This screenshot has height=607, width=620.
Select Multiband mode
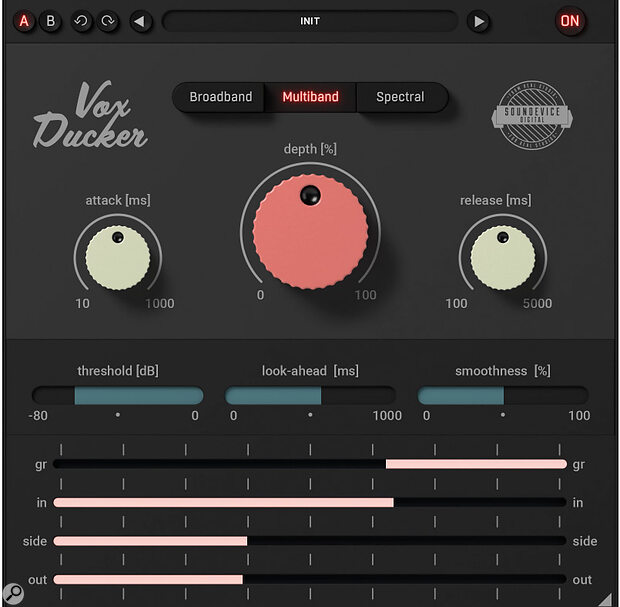pos(310,97)
